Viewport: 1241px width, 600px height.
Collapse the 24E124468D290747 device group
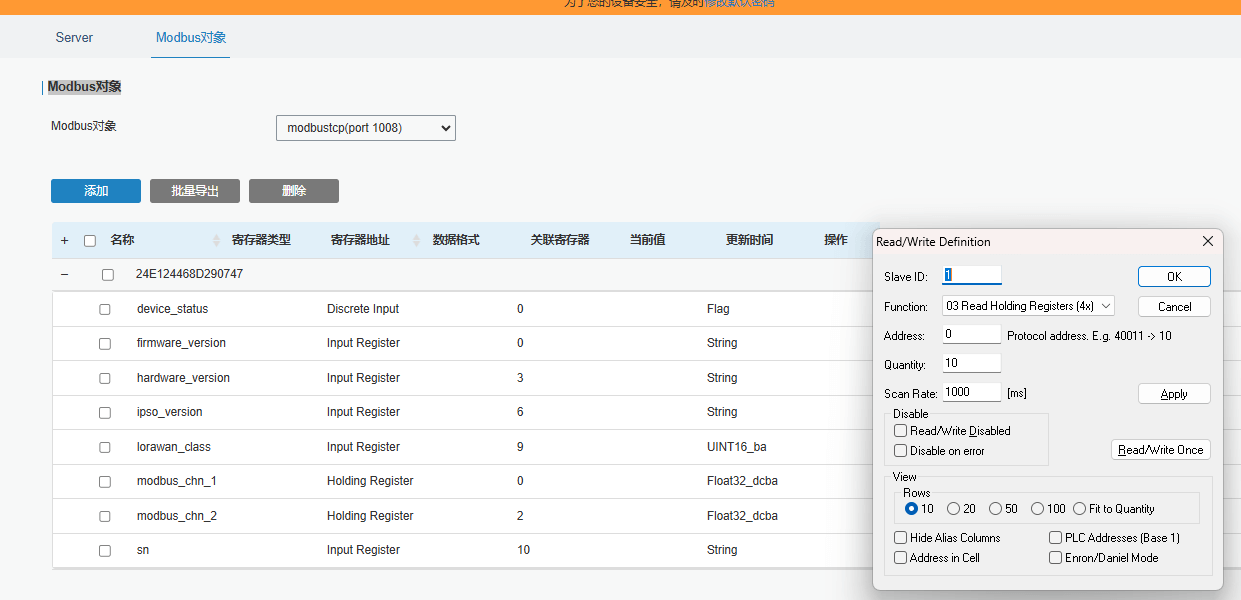click(x=65, y=275)
